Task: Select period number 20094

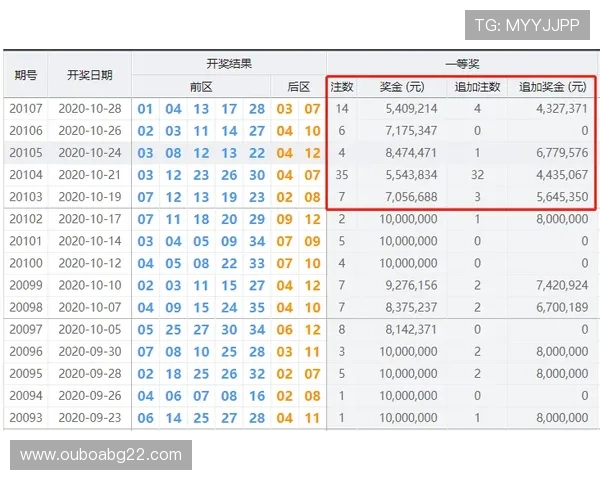Action: pyautogui.click(x=26, y=395)
